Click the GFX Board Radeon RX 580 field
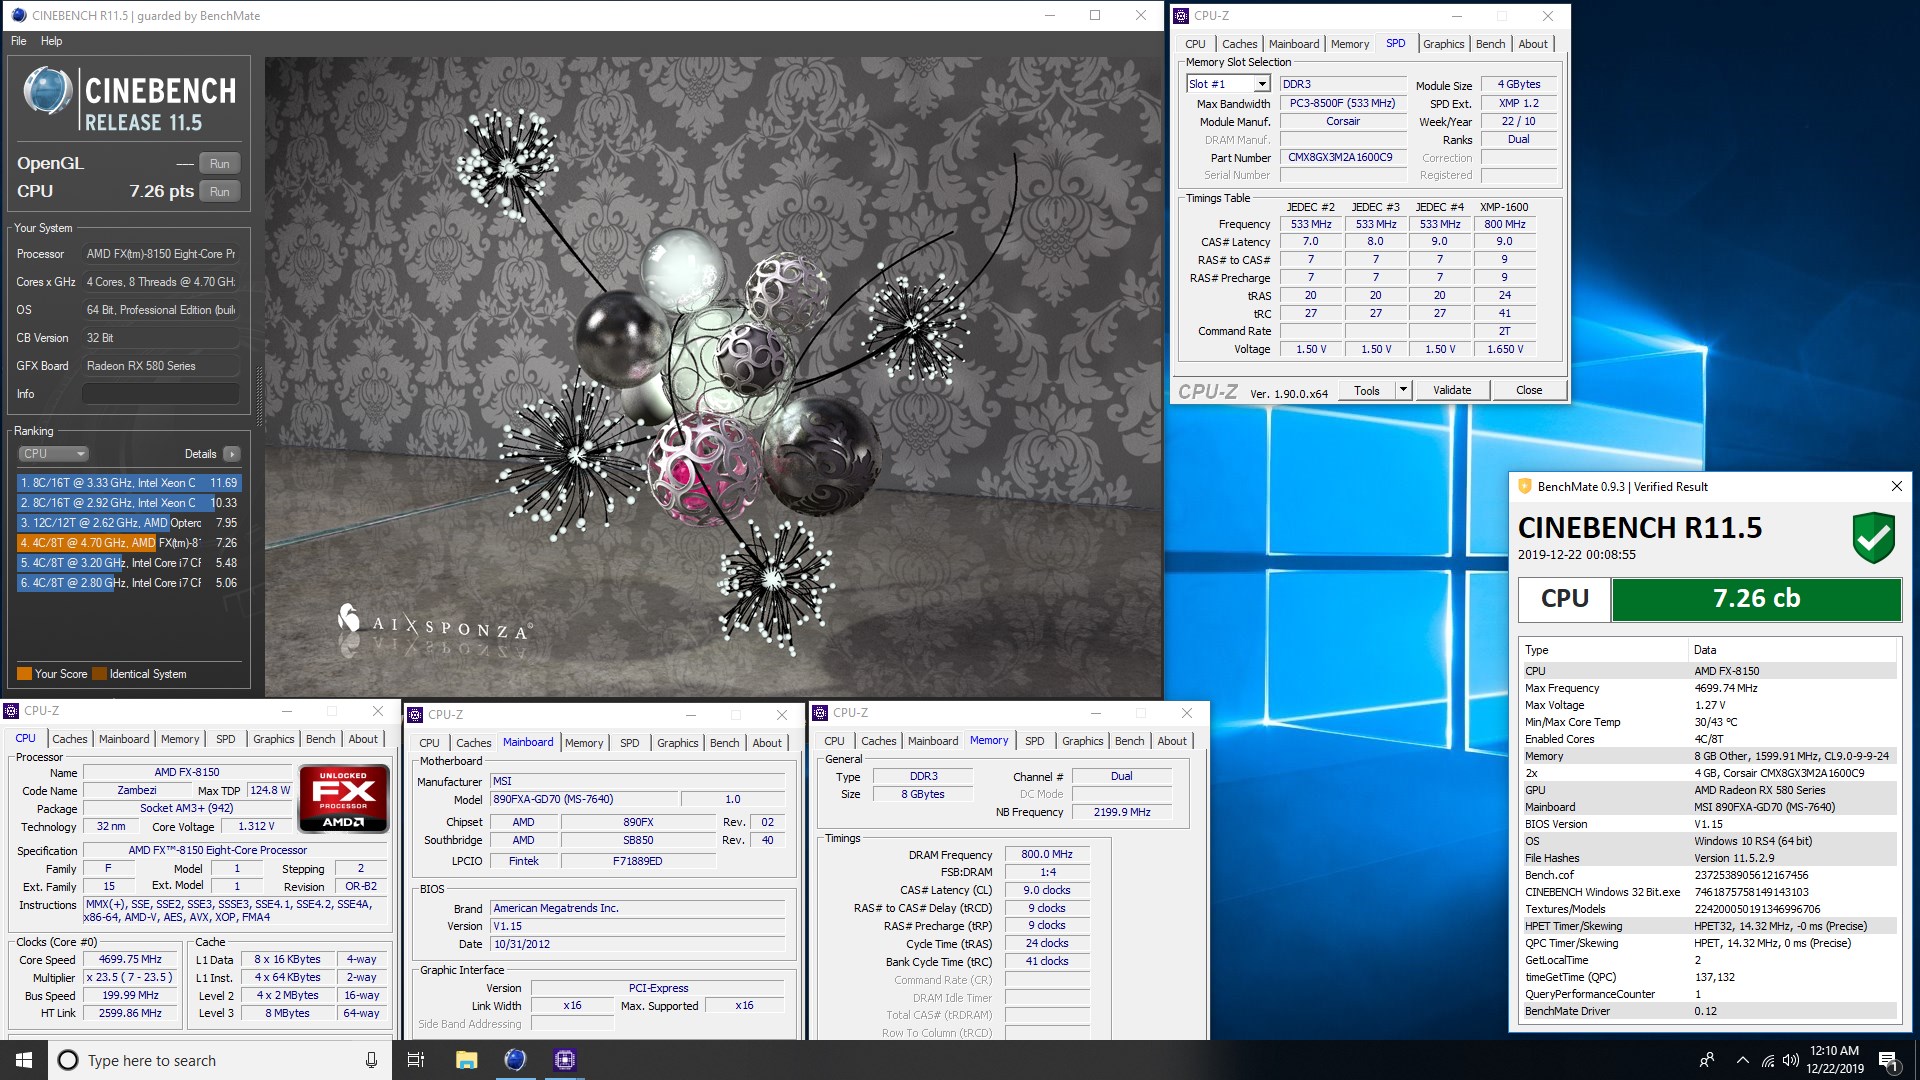 [161, 366]
